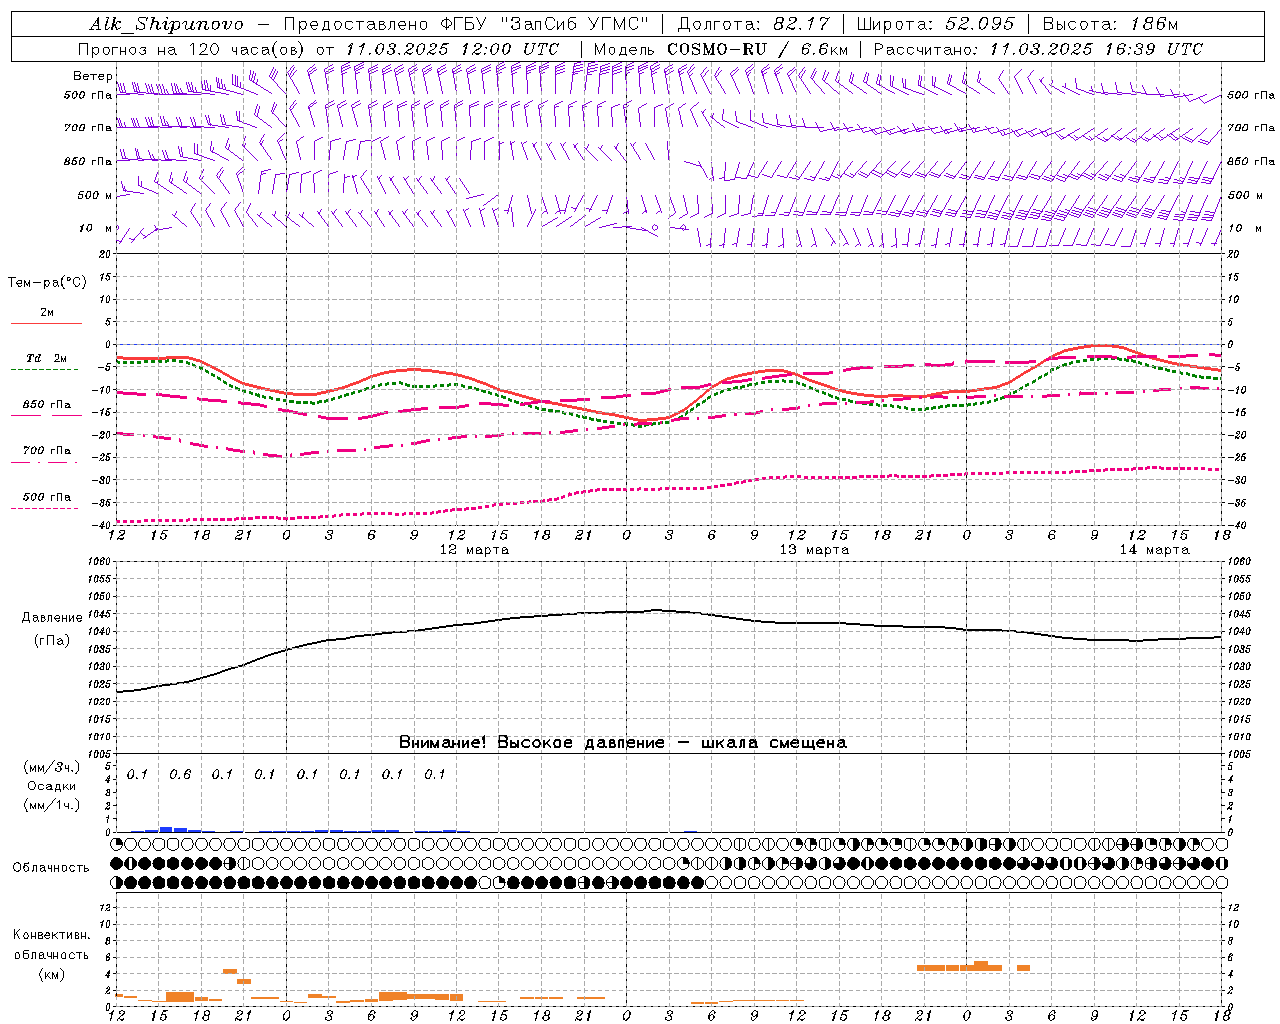Viewport: 1280px width, 1024px height.
Task: Click the 'Ветер' wind panel label
Action: (x=93, y=76)
